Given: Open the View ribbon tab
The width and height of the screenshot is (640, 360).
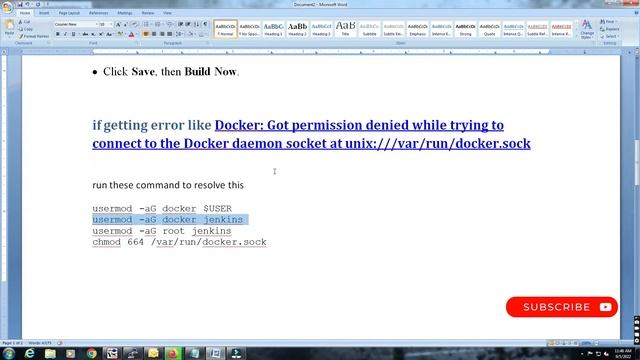Looking at the screenshot, I should [x=167, y=13].
